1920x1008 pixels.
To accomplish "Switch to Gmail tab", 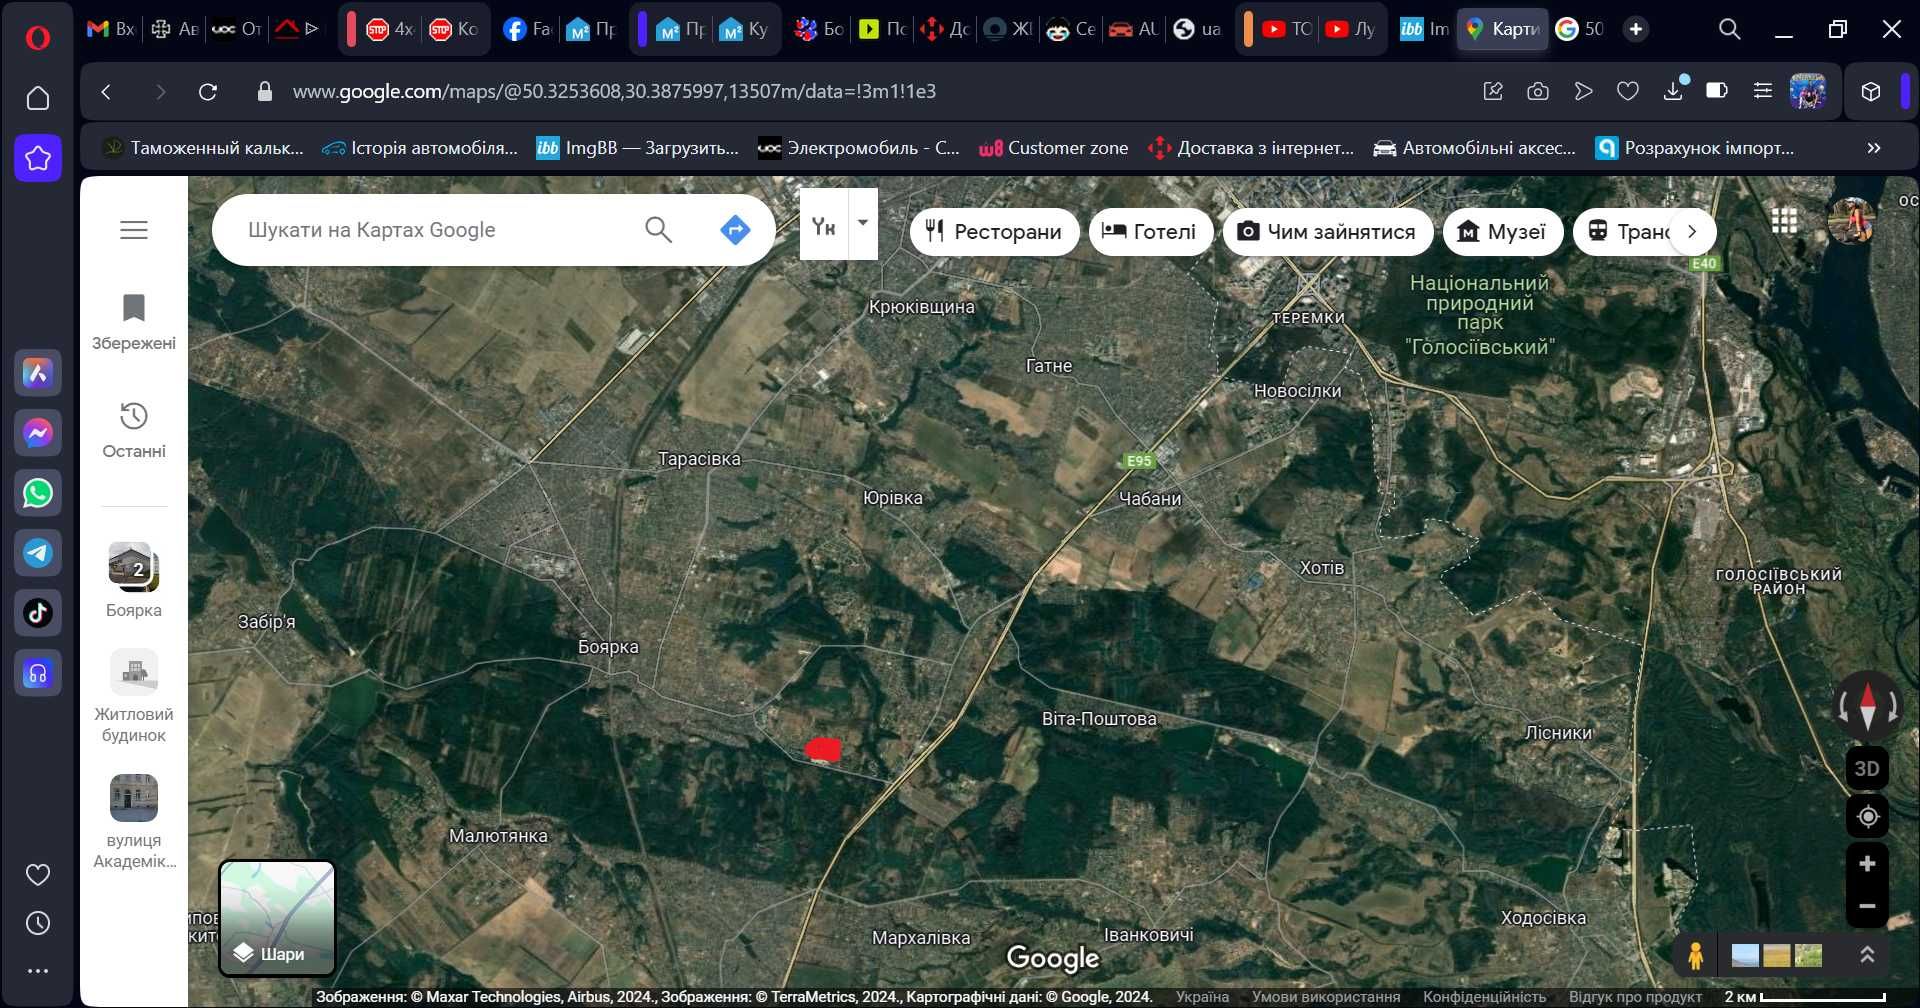I will 110,30.
